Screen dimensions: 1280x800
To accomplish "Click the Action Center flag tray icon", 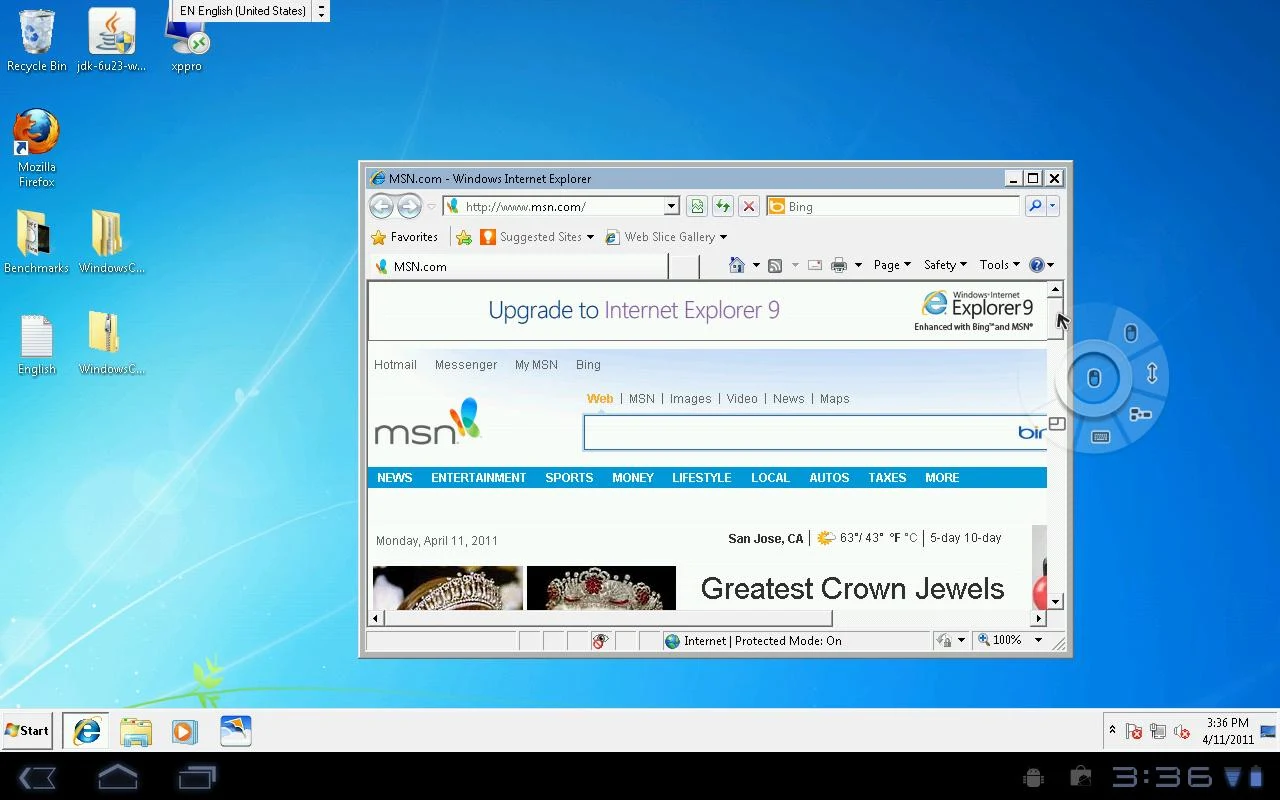I will 1134,732.
